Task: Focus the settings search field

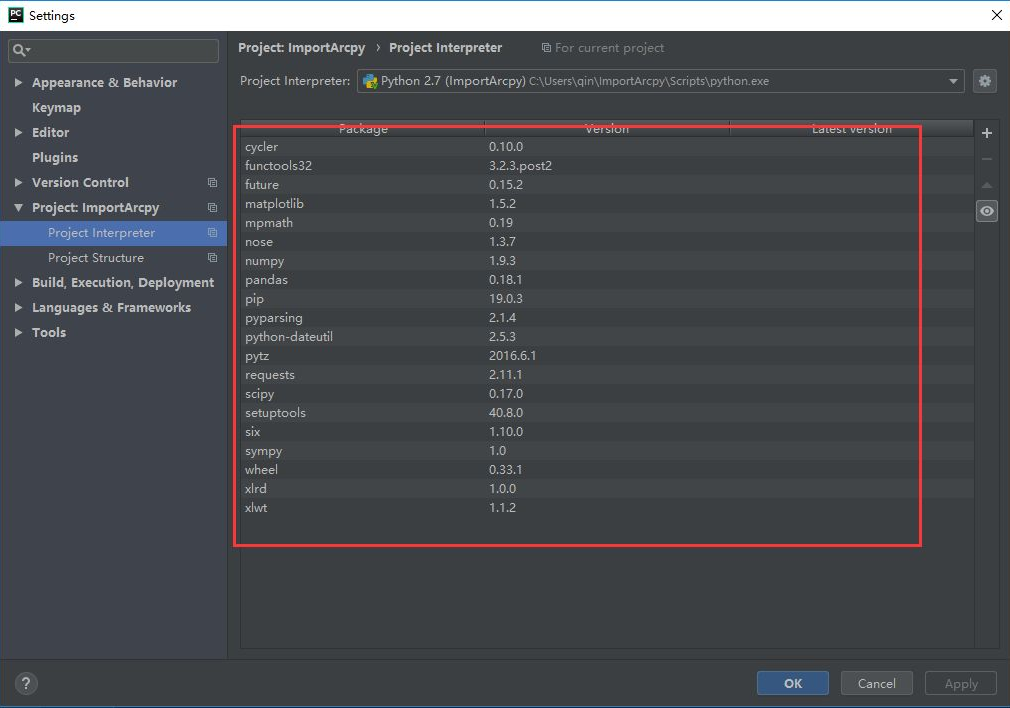Action: 113,50
